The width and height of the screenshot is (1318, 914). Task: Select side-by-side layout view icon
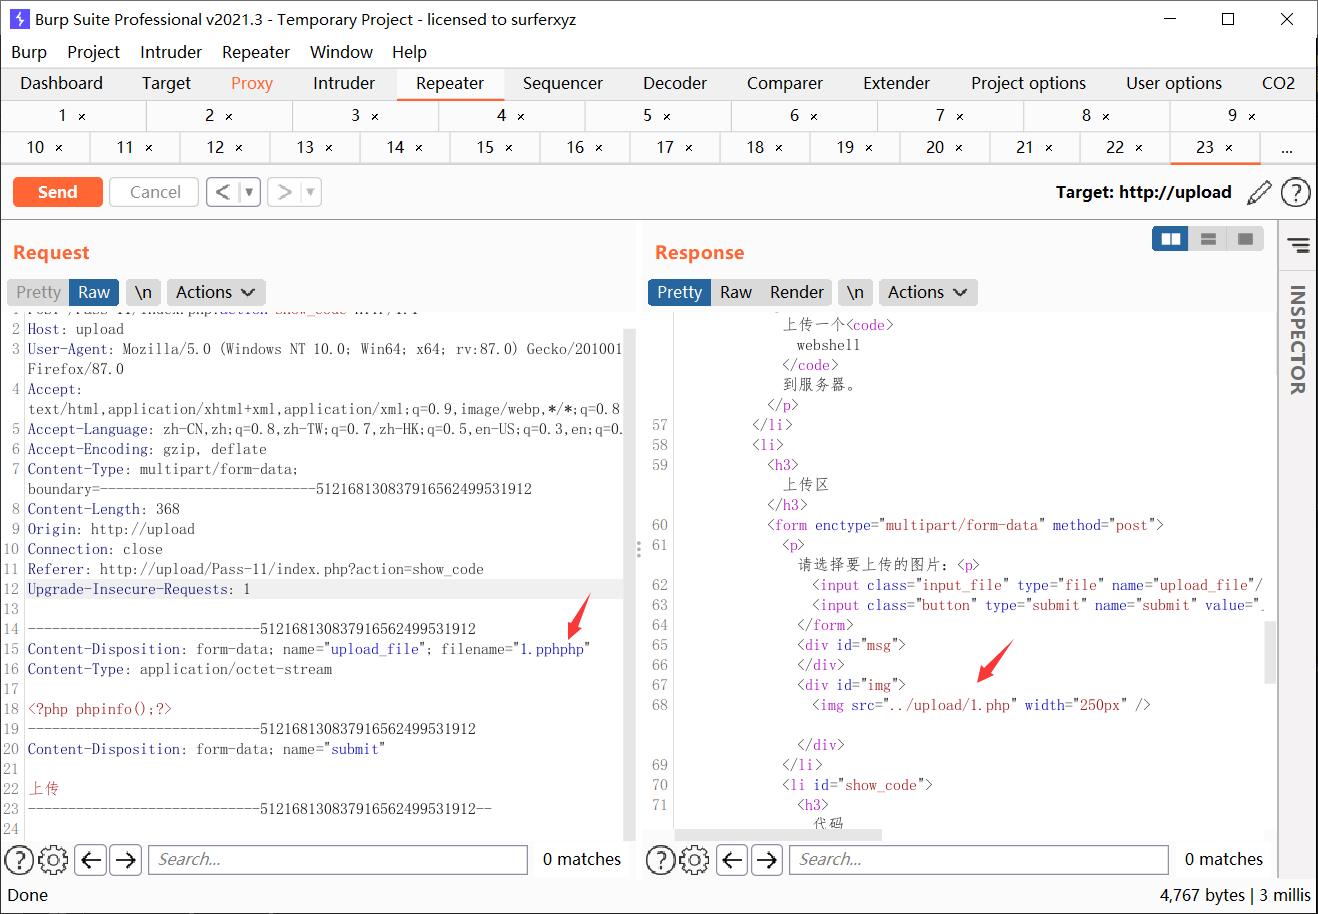[1170, 239]
